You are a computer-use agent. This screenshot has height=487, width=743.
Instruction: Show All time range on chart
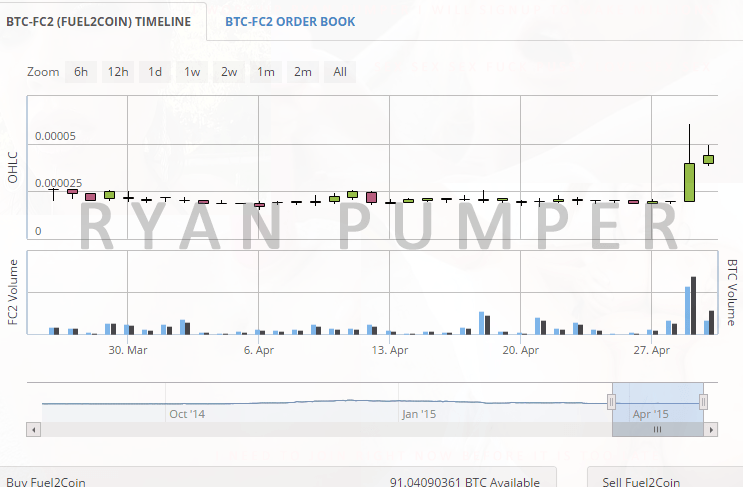click(x=340, y=72)
